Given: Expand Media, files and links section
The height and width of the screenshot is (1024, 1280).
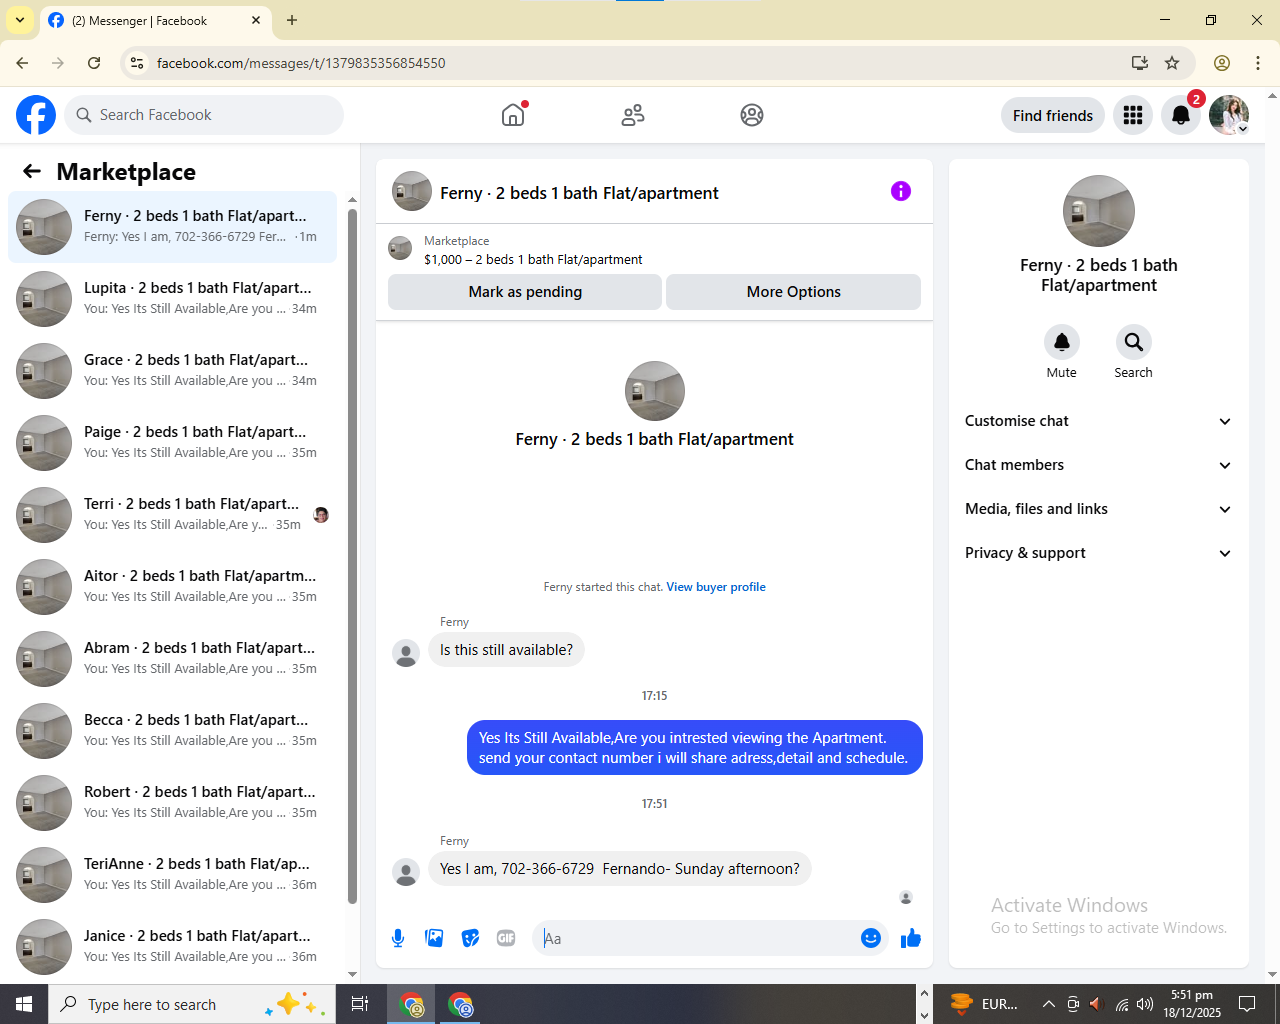Looking at the screenshot, I should (x=1099, y=509).
